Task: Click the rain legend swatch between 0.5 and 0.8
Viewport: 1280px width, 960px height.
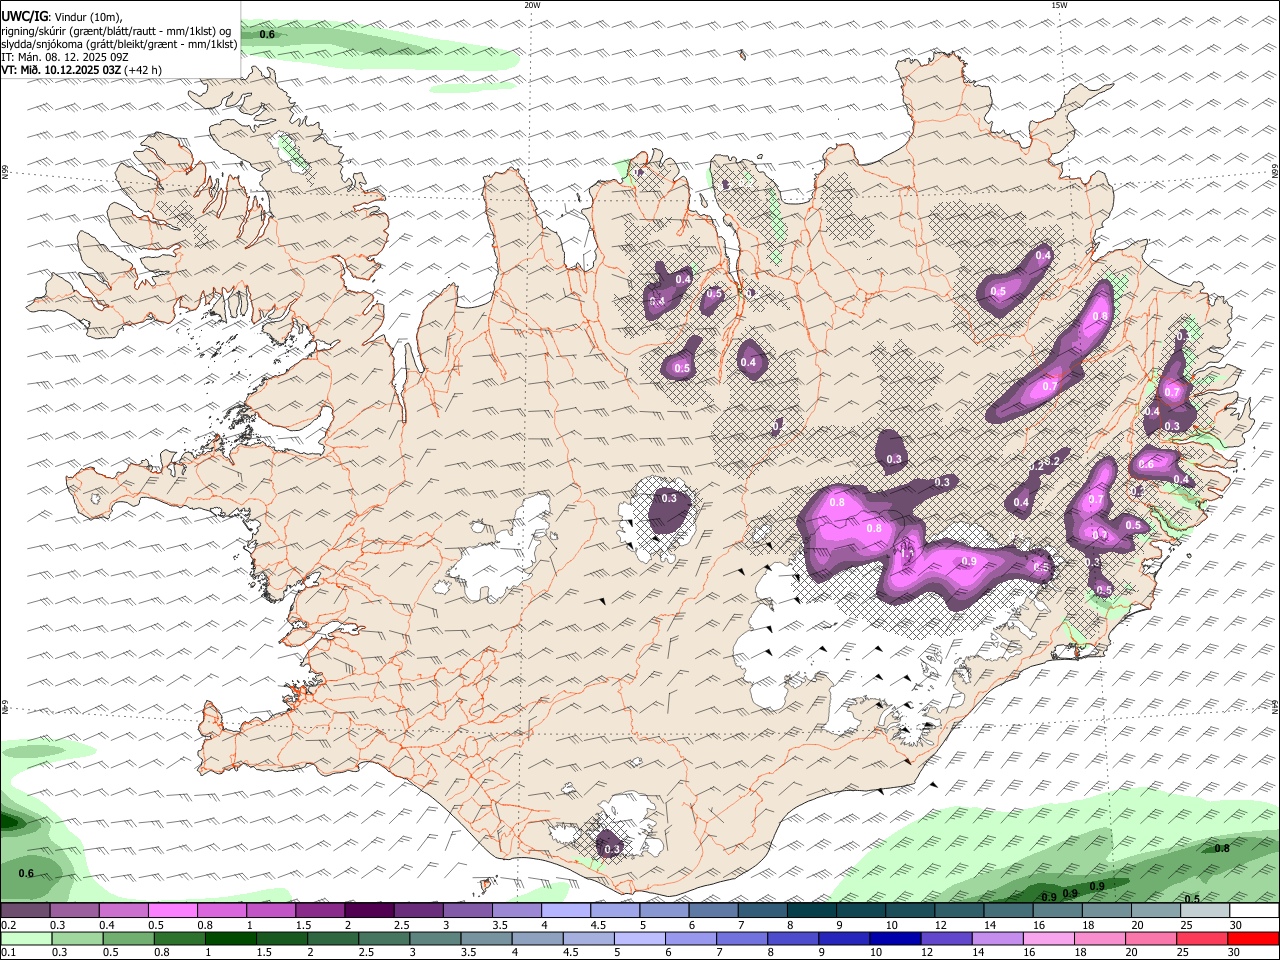Action: (x=127, y=939)
